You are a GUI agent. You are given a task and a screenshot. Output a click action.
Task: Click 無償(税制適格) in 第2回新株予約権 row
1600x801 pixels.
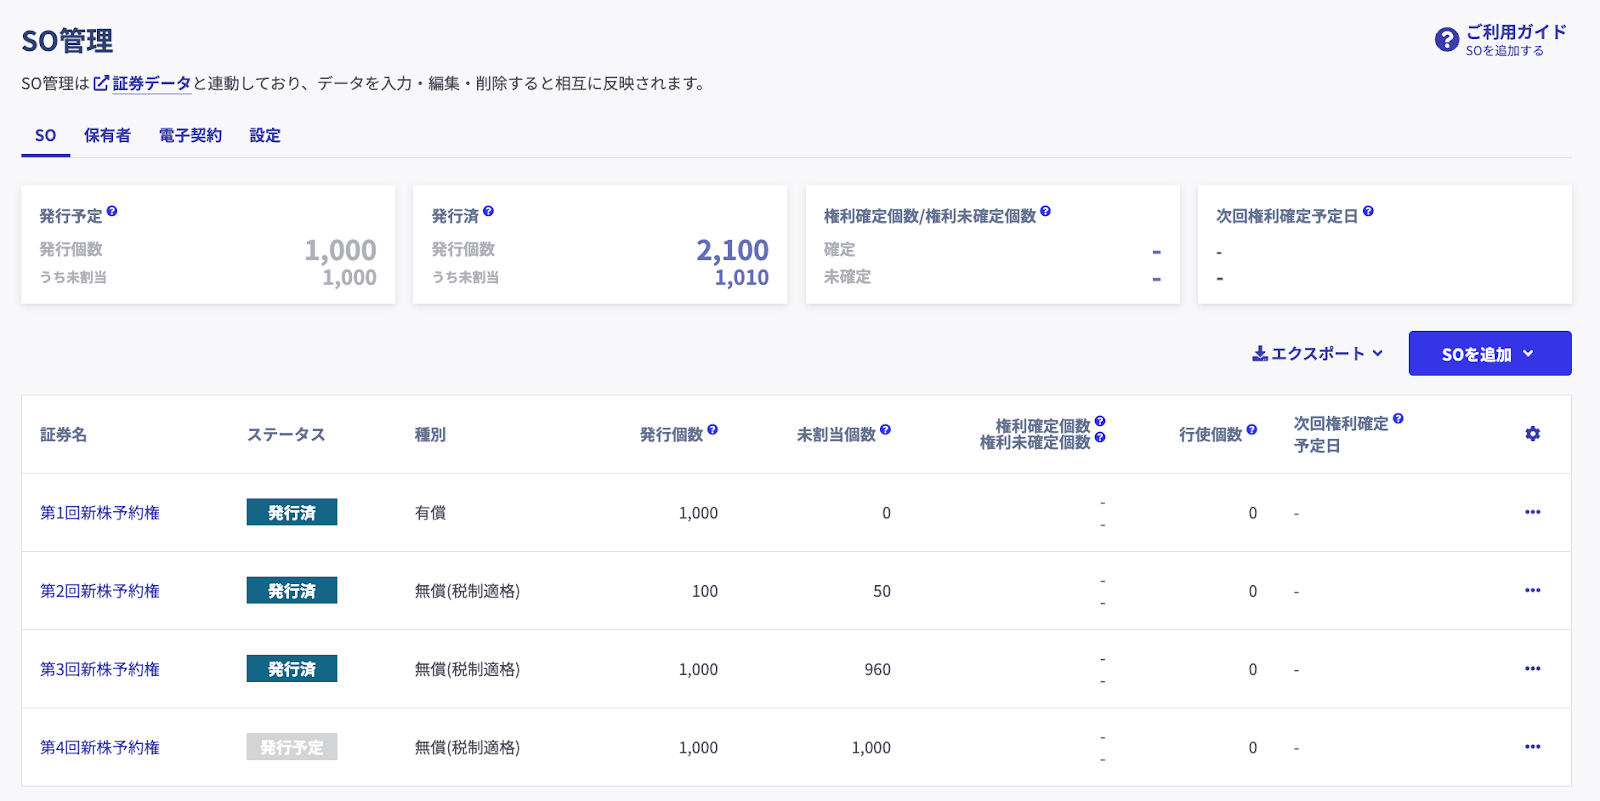pos(467,591)
